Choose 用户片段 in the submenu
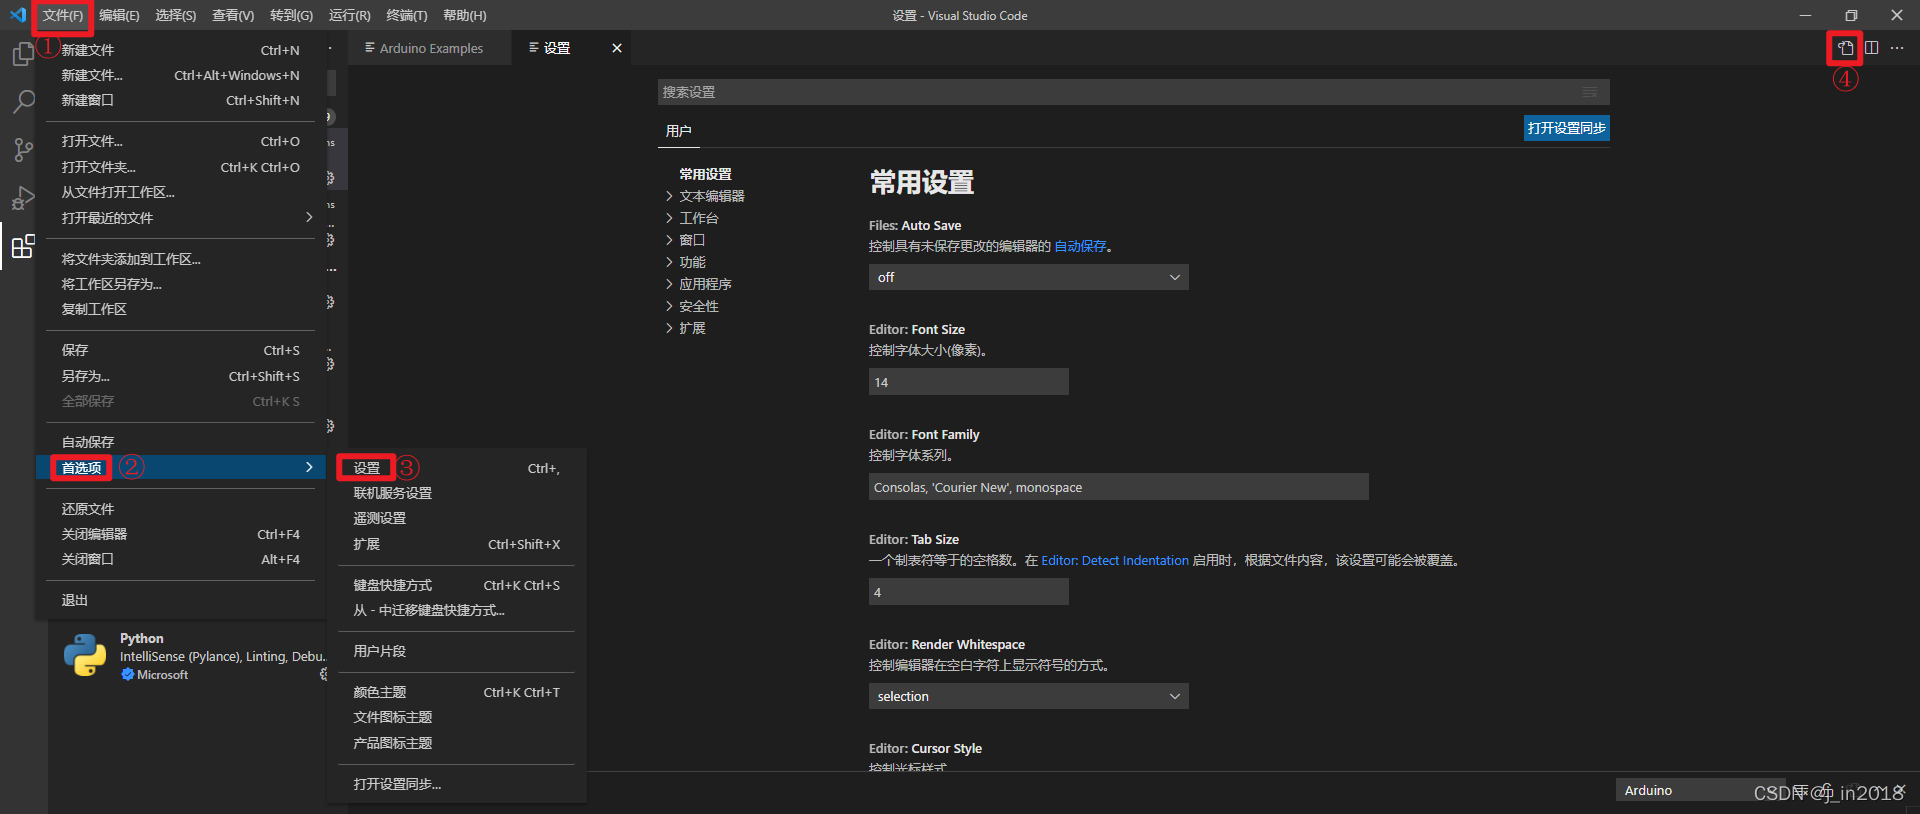The width and height of the screenshot is (1920, 814). 456,651
